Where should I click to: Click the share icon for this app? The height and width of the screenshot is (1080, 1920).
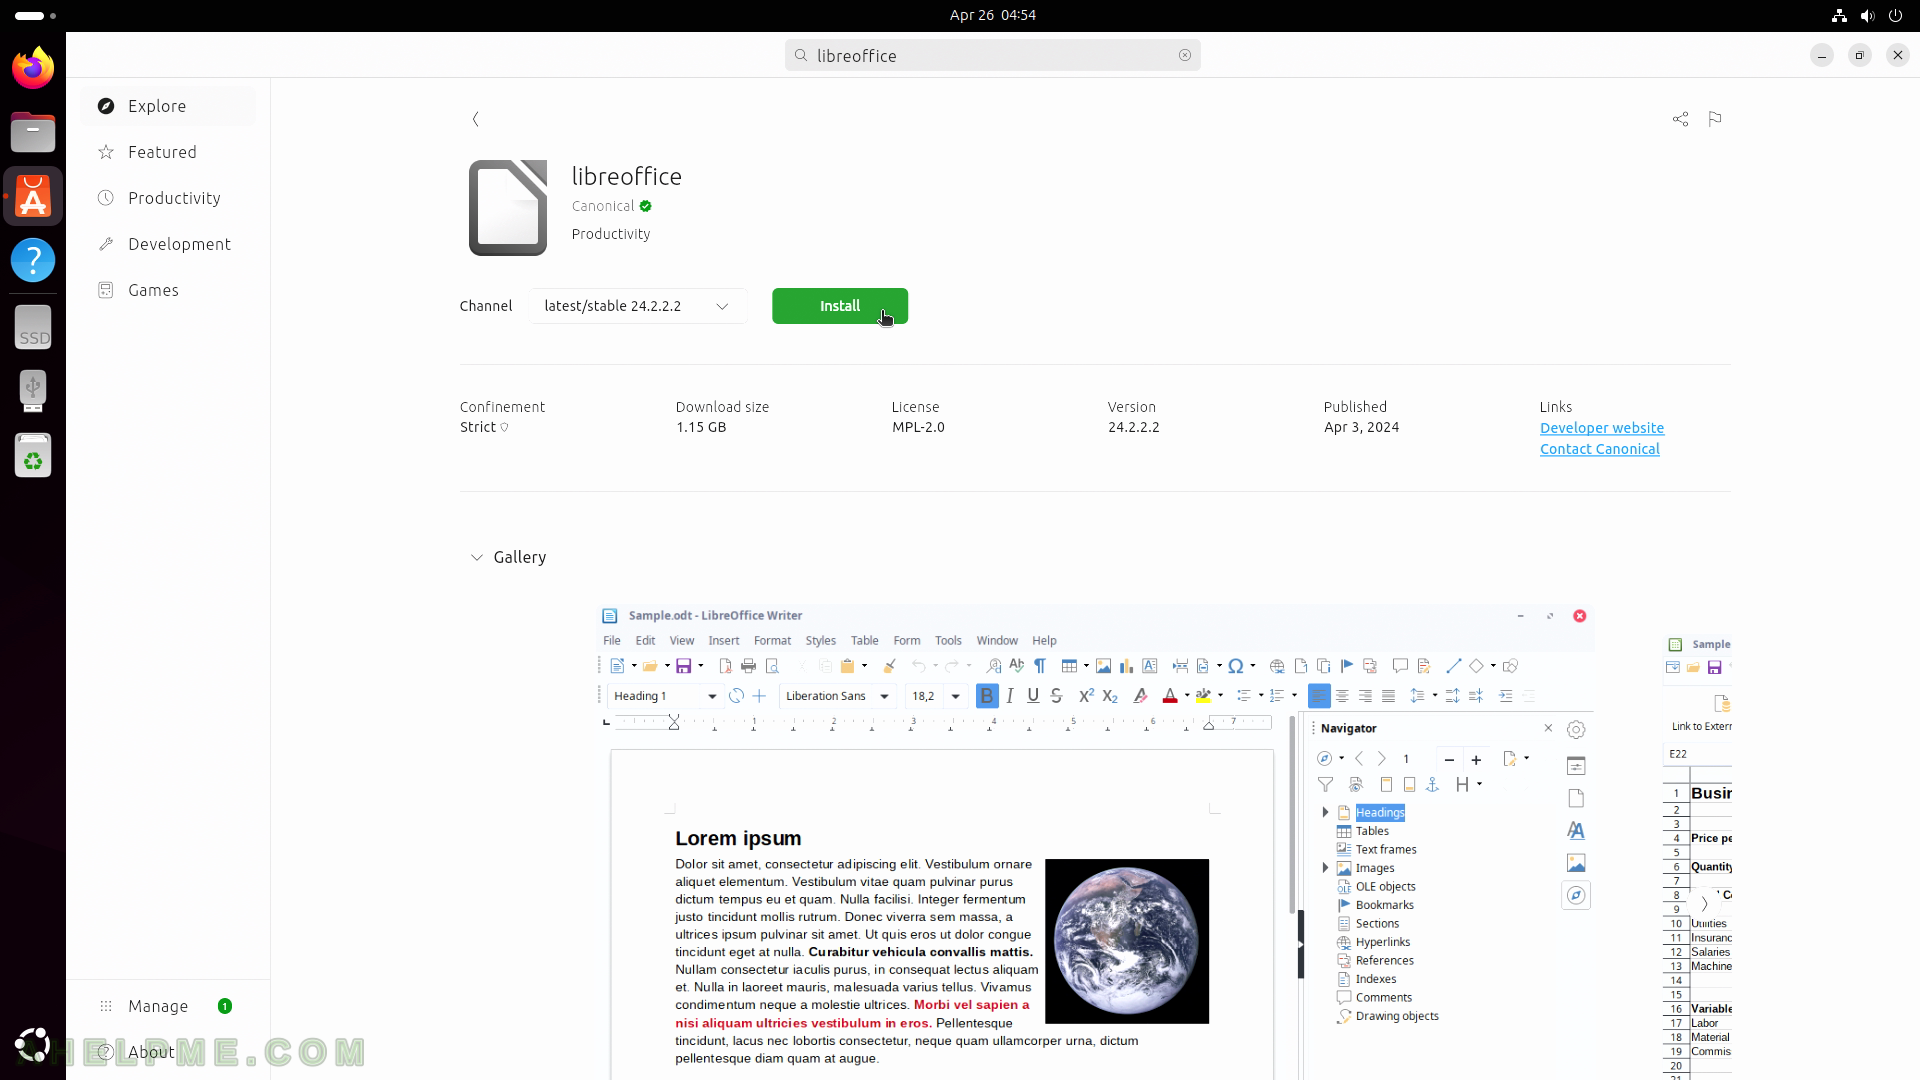click(1680, 119)
